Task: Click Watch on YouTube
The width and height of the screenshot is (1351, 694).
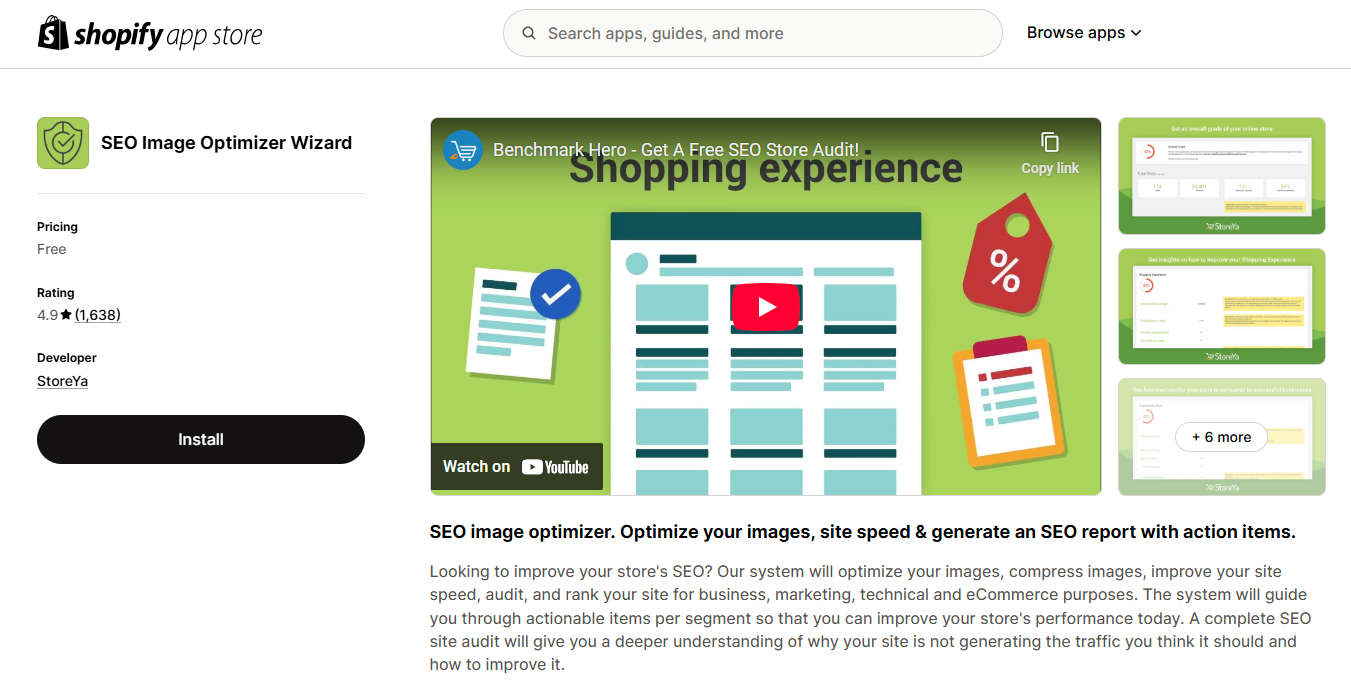Action: pos(516,466)
